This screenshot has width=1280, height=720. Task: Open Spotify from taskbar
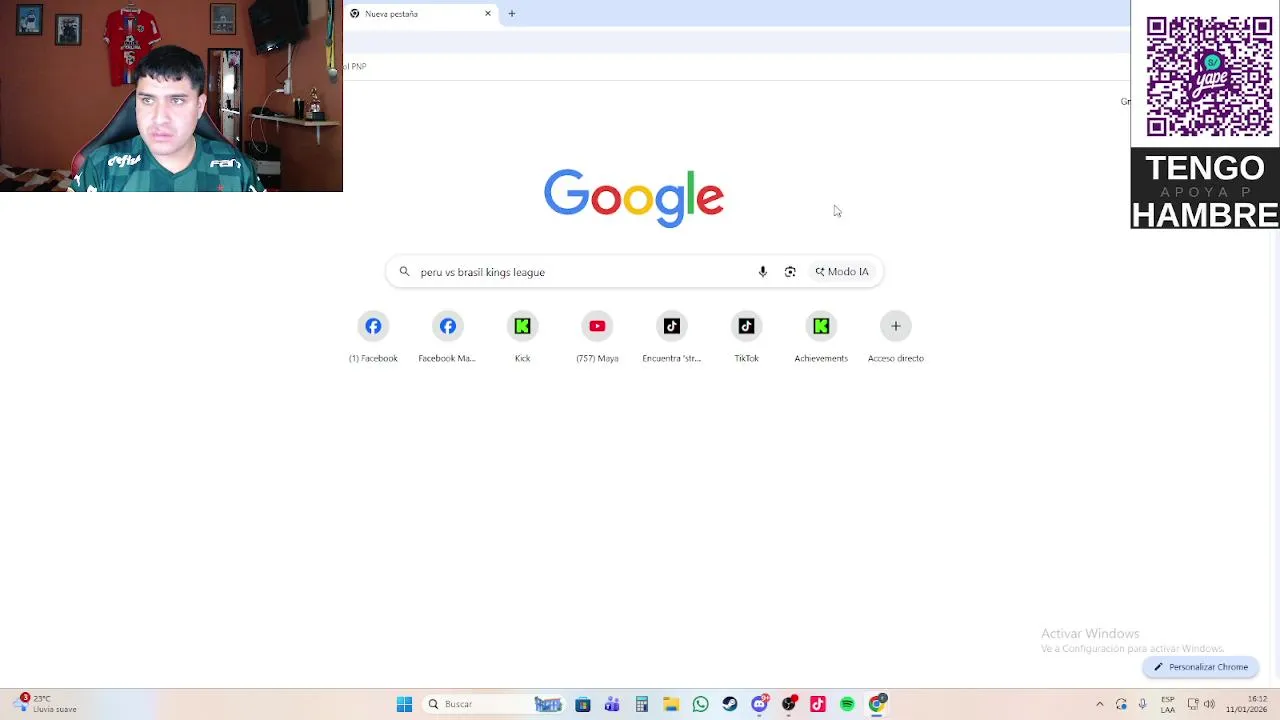(x=847, y=704)
